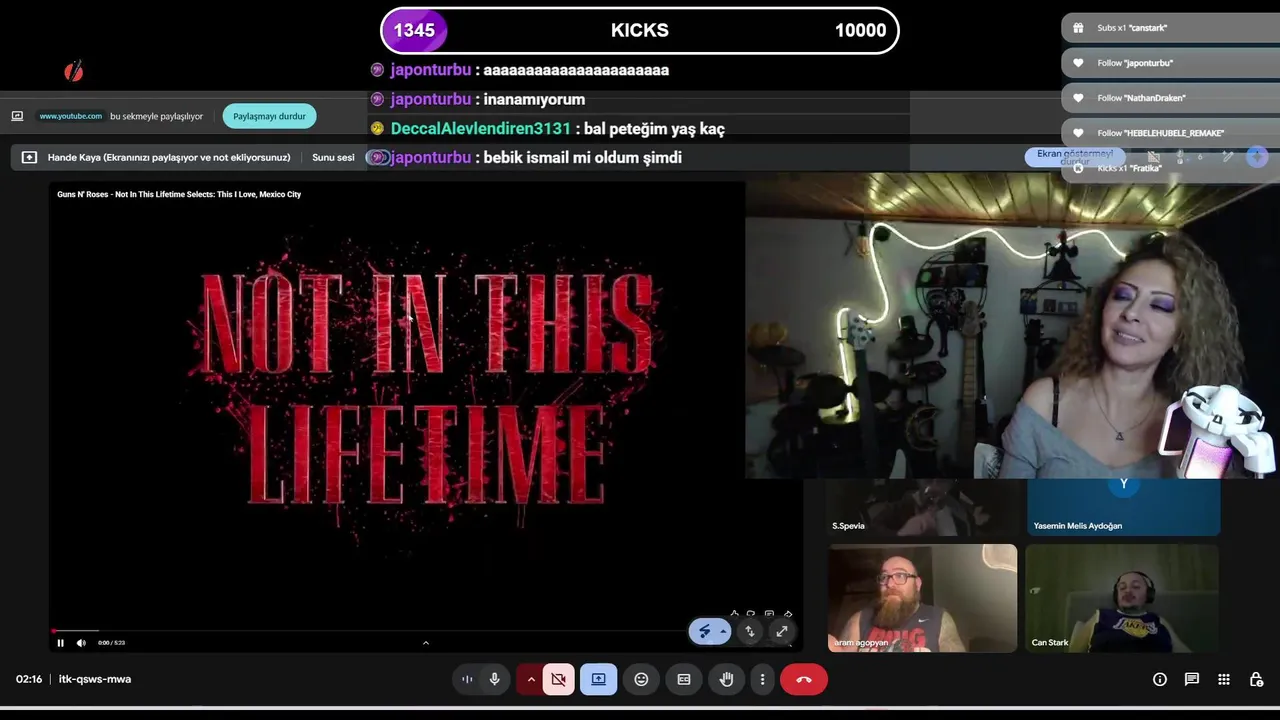Toggle the present screen button
1280x720 pixels.
598,679
